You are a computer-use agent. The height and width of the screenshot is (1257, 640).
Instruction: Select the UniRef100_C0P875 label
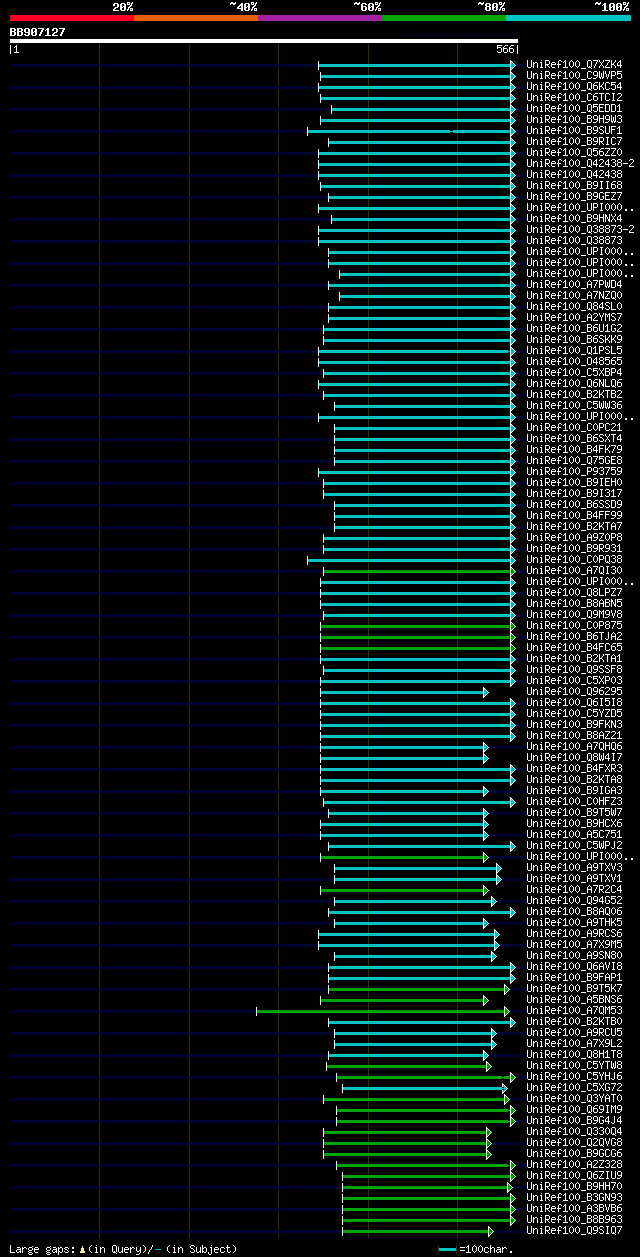pyautogui.click(x=574, y=626)
